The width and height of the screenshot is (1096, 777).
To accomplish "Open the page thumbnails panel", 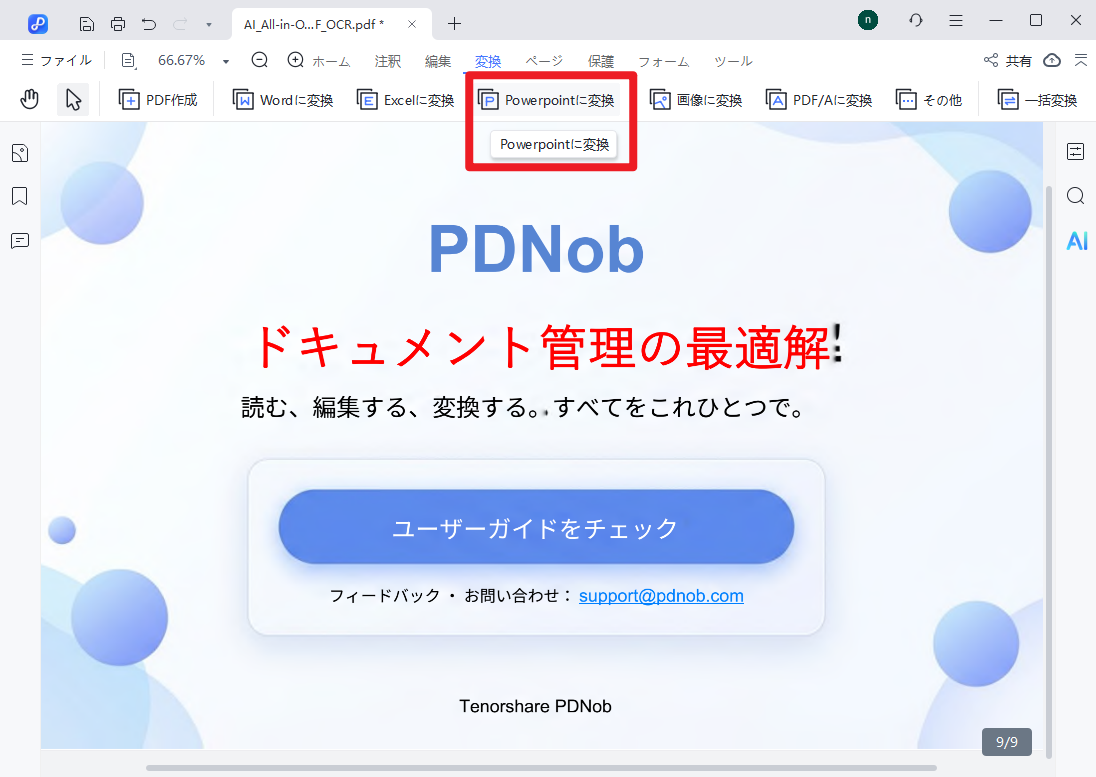I will [x=20, y=152].
